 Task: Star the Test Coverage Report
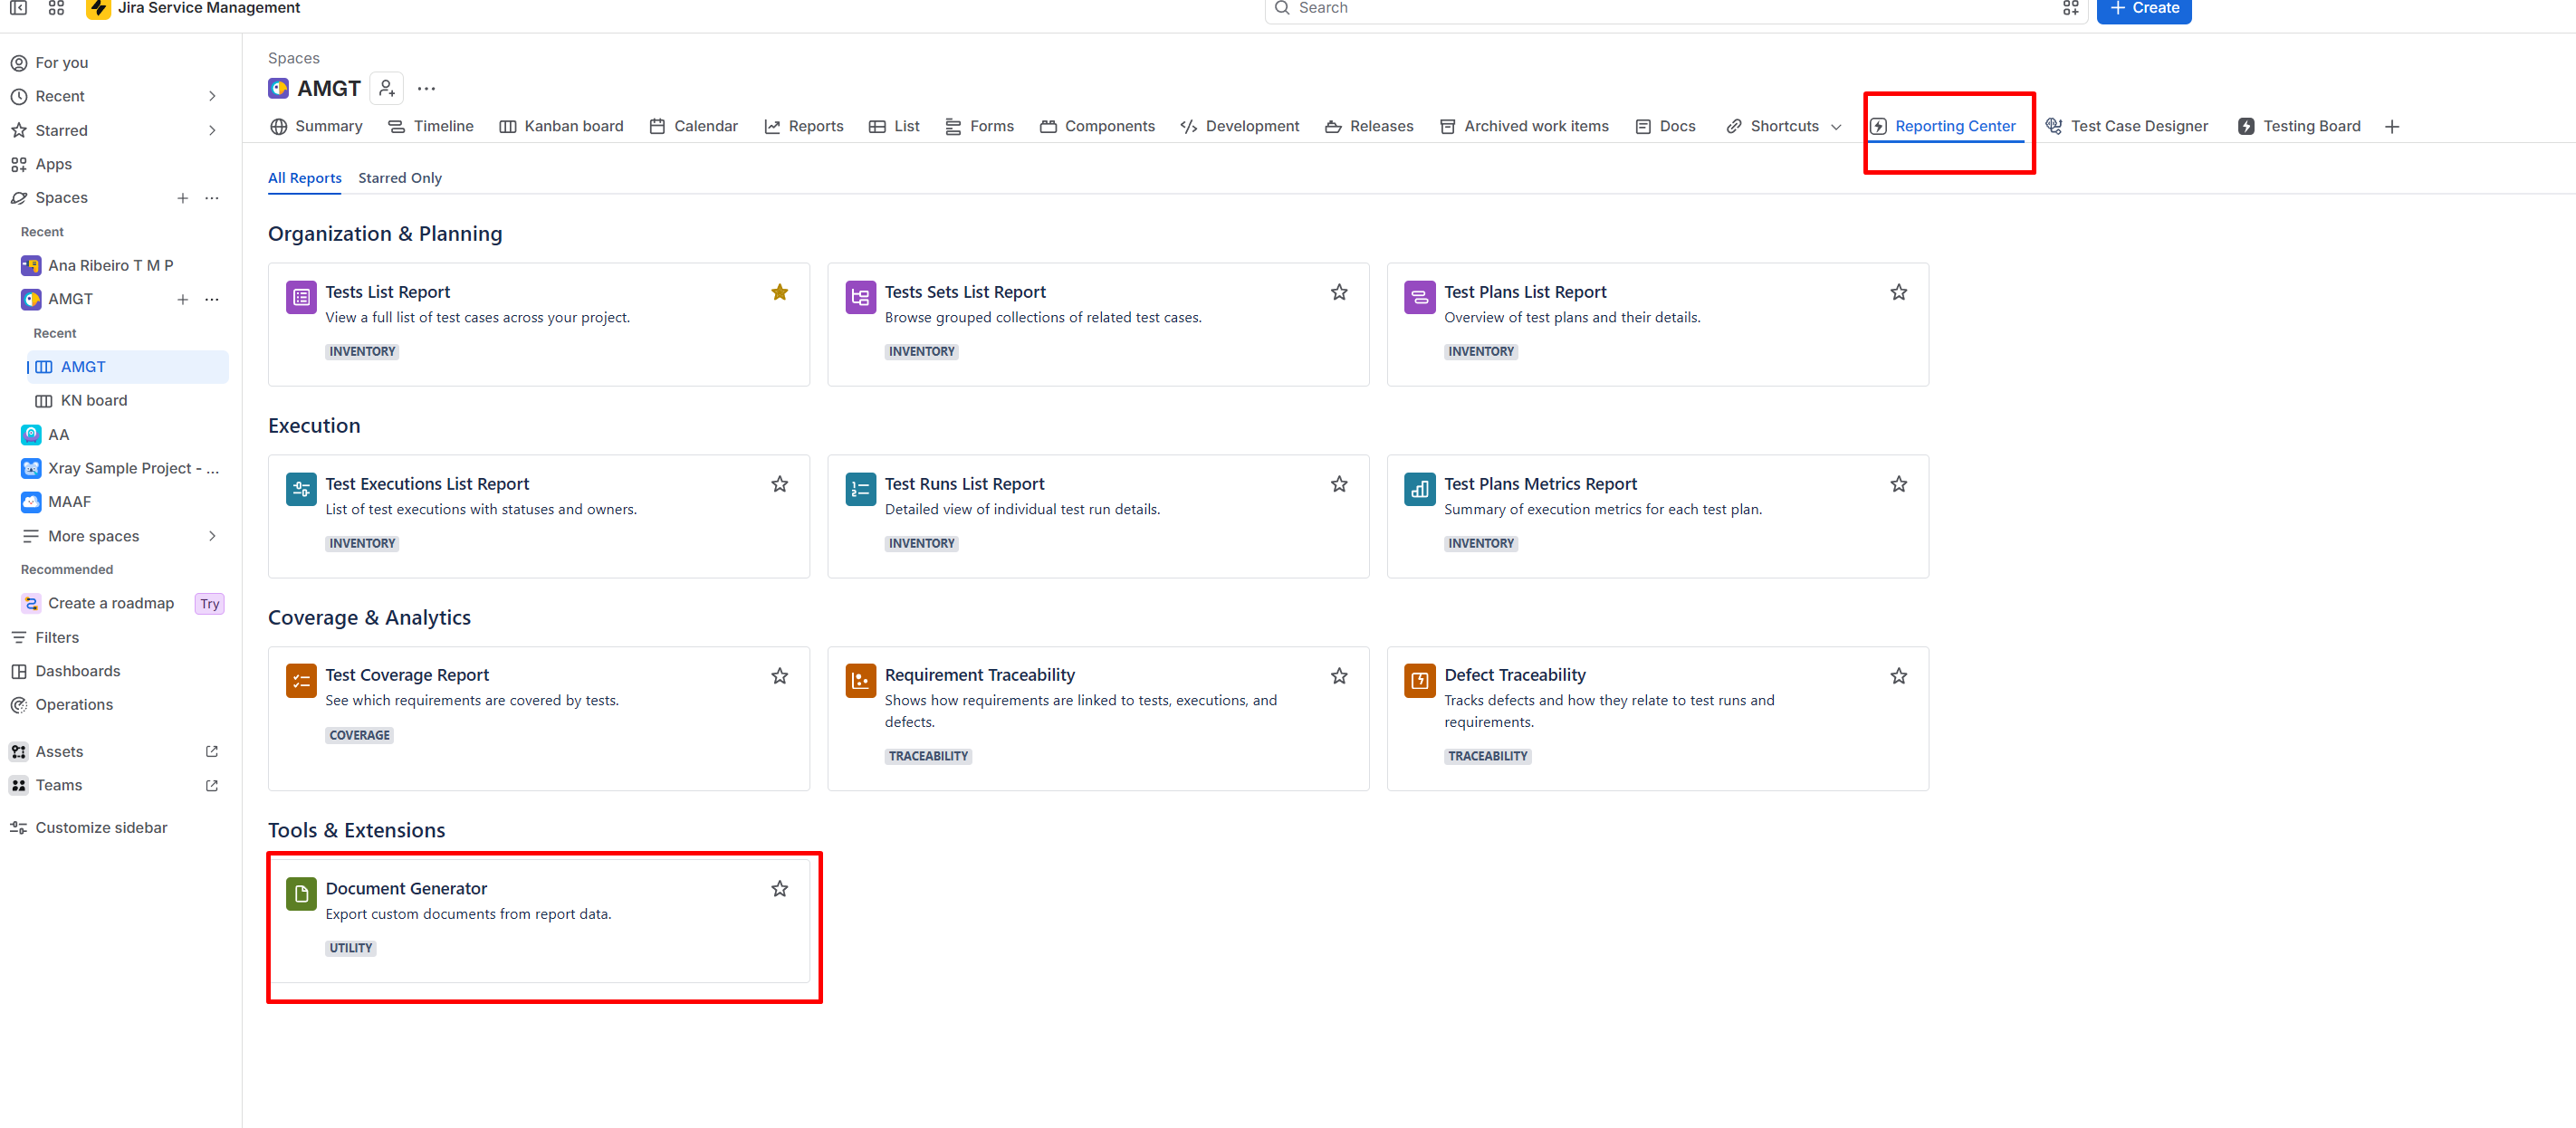(780, 676)
